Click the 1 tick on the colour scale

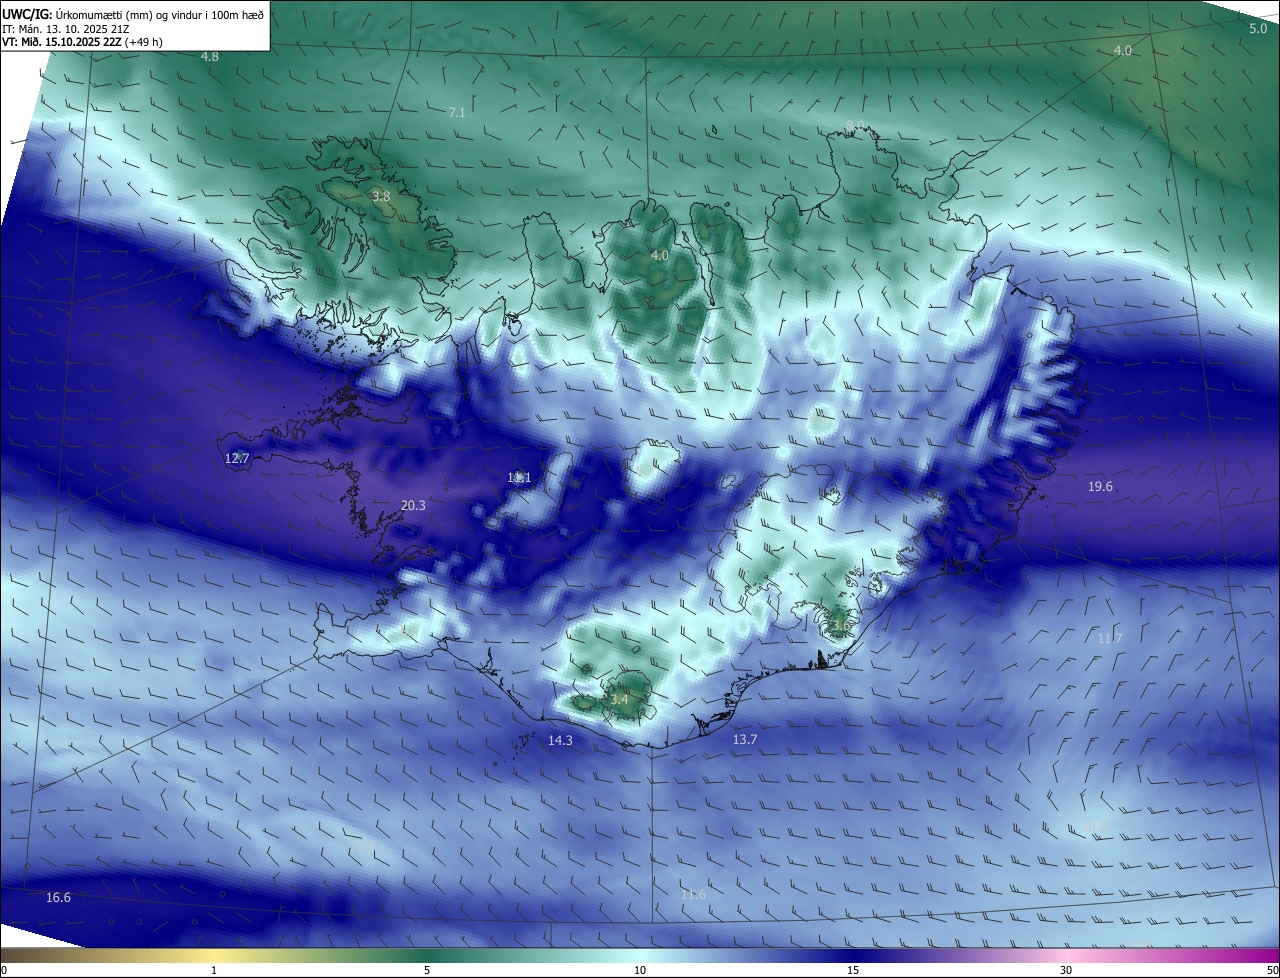(x=214, y=971)
